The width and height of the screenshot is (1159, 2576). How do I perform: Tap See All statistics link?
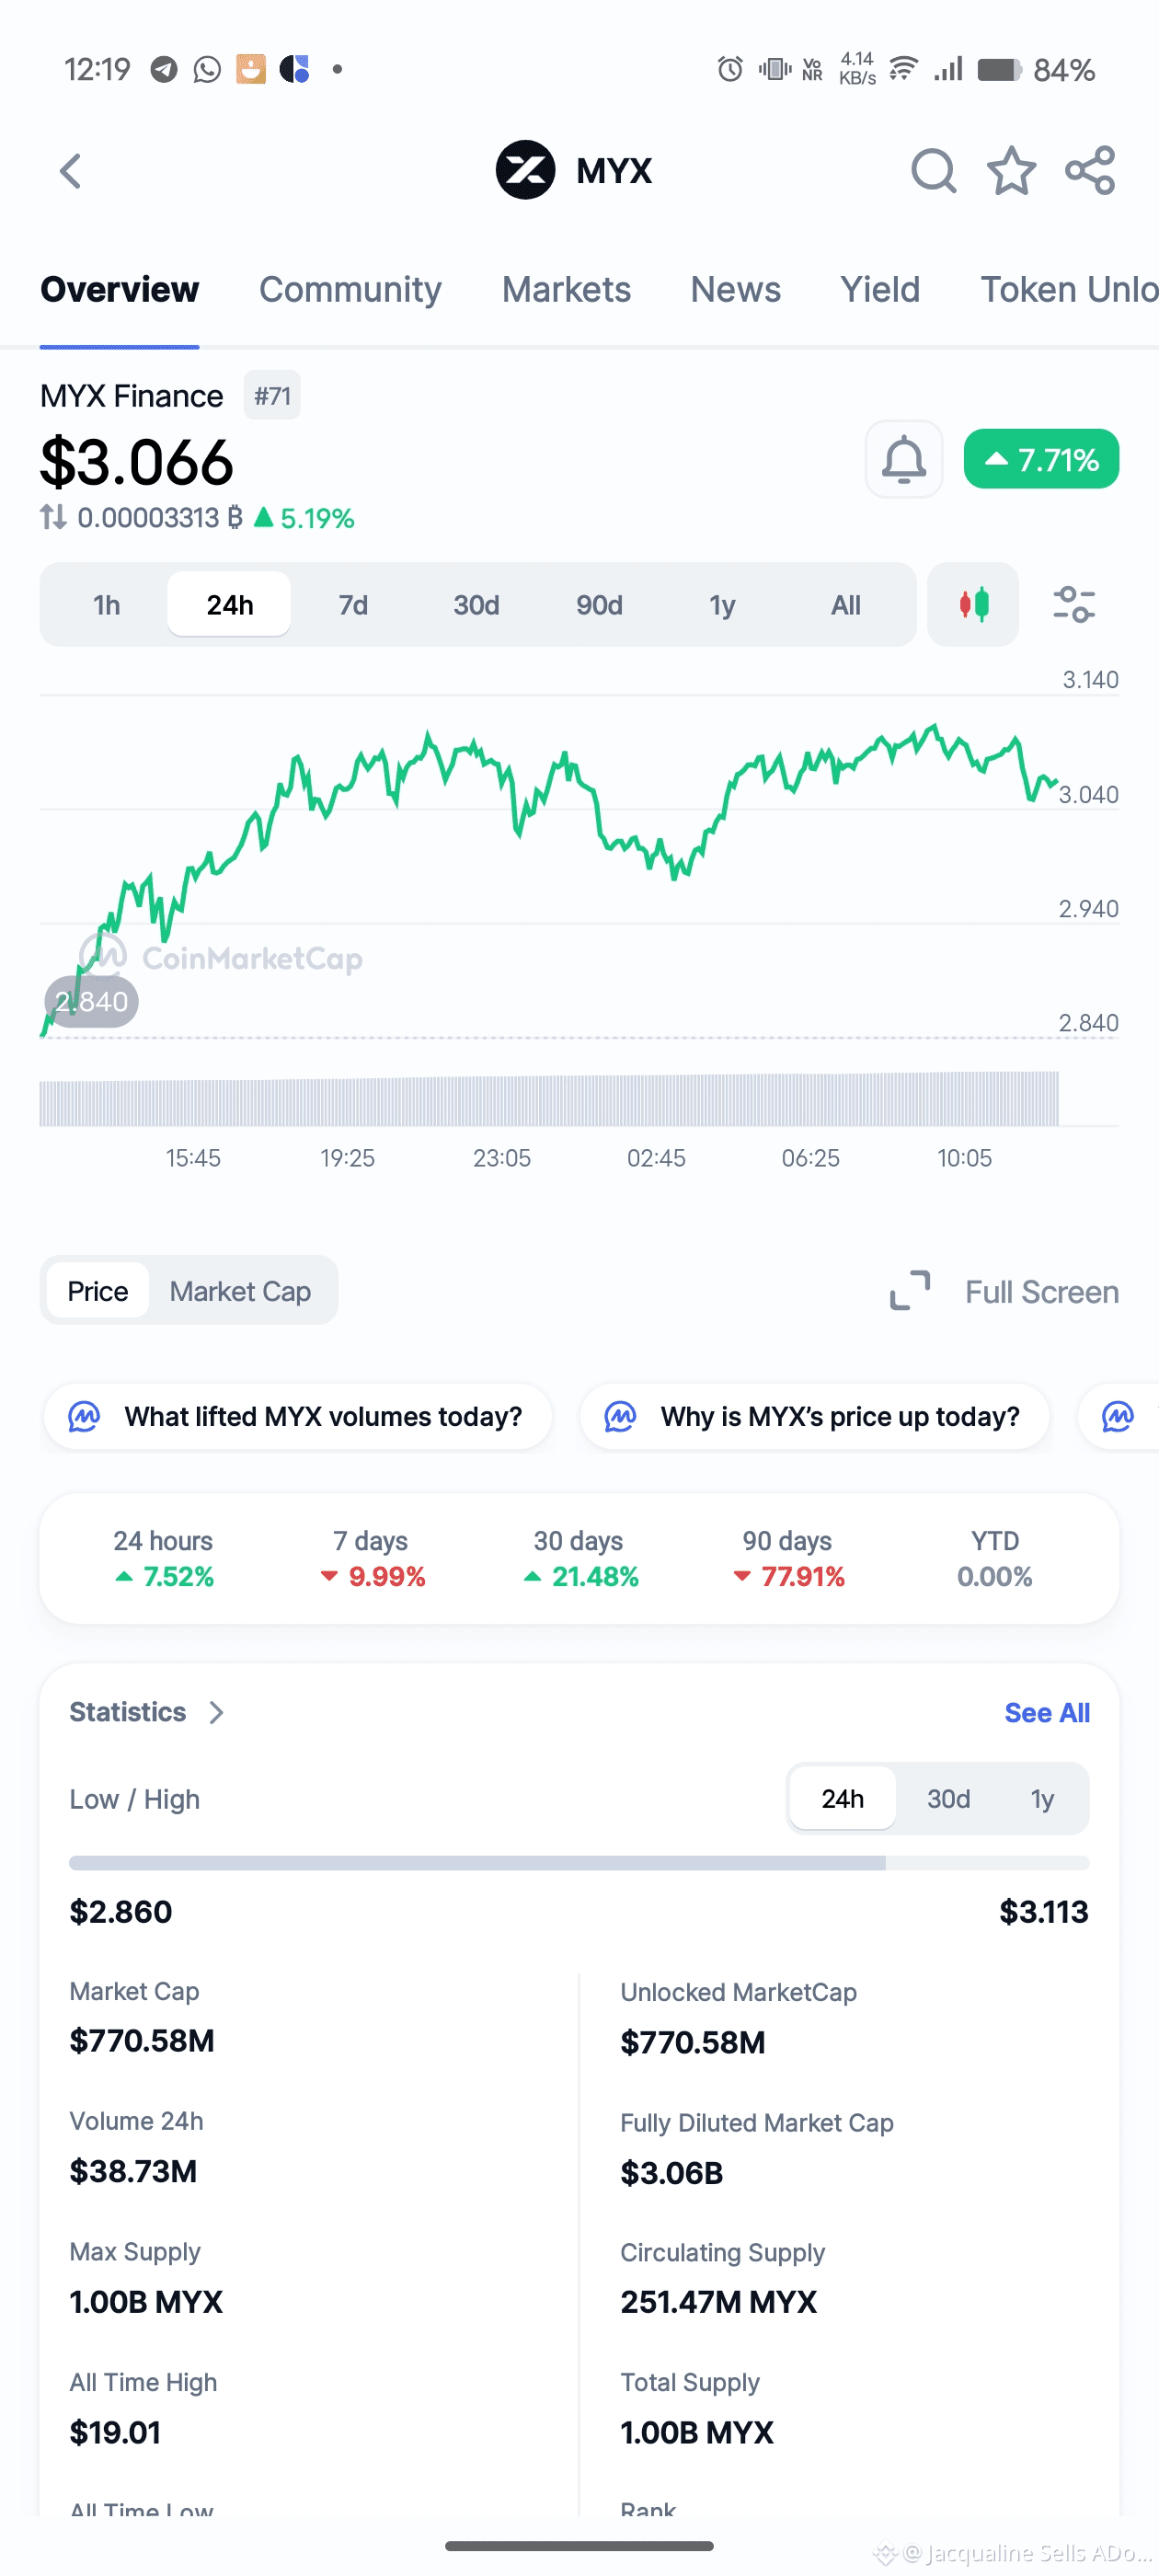(x=1046, y=1713)
